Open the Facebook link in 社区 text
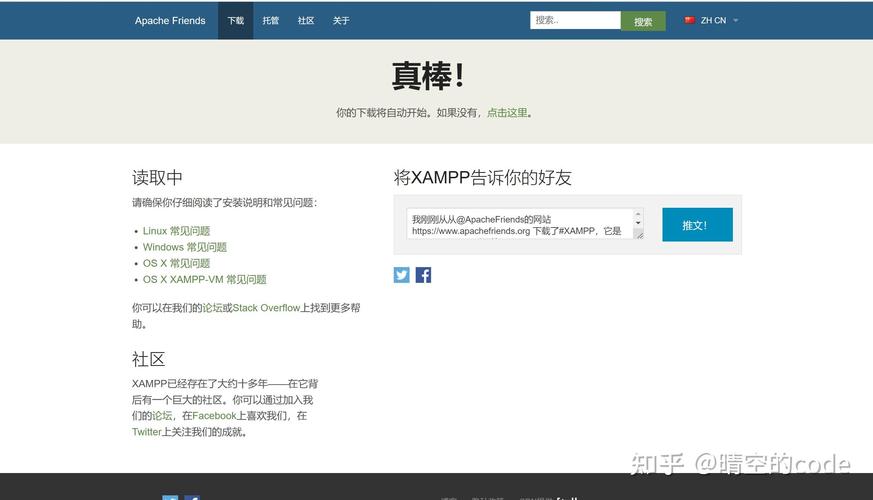Image resolution: width=873 pixels, height=500 pixels. point(214,415)
